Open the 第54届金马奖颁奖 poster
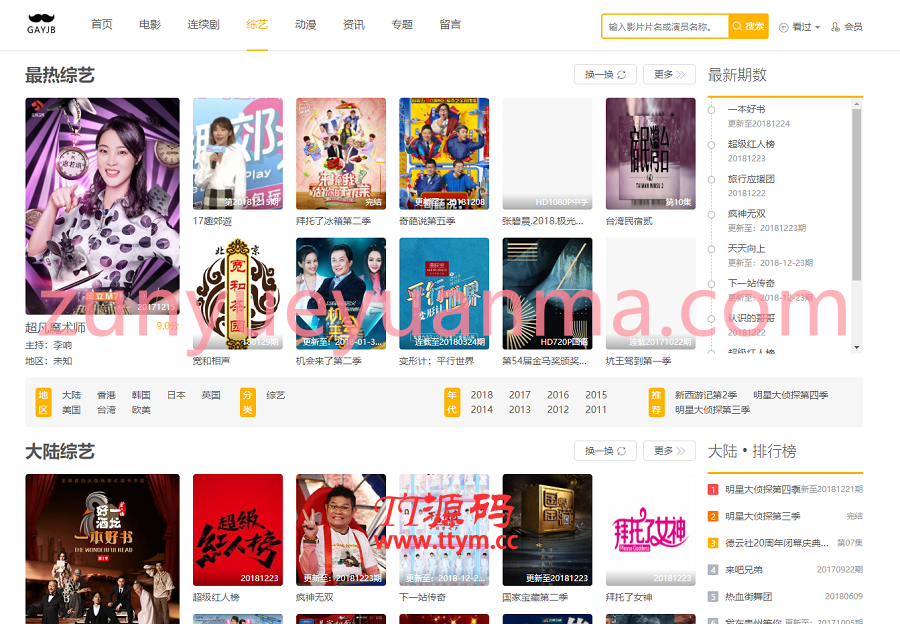Viewport: 900px width, 624px height. pos(548,293)
